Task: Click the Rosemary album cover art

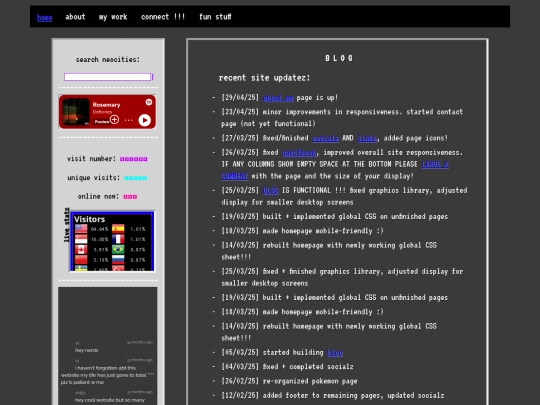Action: (76, 112)
